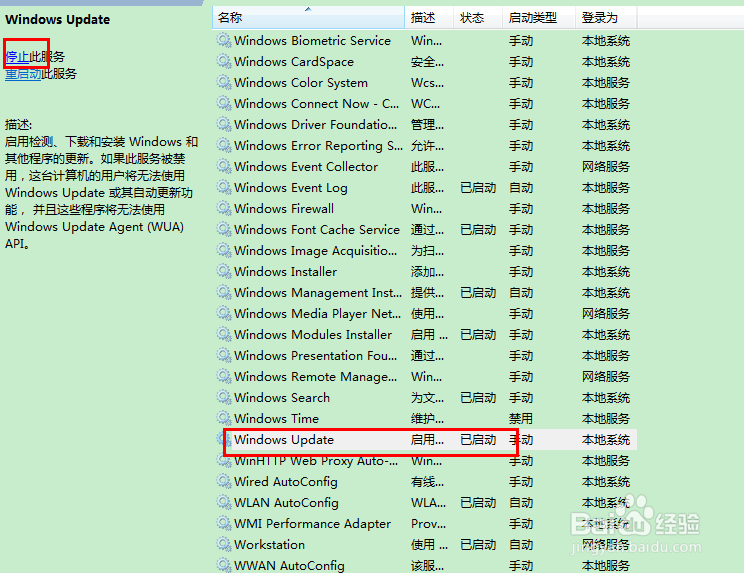Click the gear icon beside Windows Installer
Screen dimensions: 744x573
tap(223, 271)
